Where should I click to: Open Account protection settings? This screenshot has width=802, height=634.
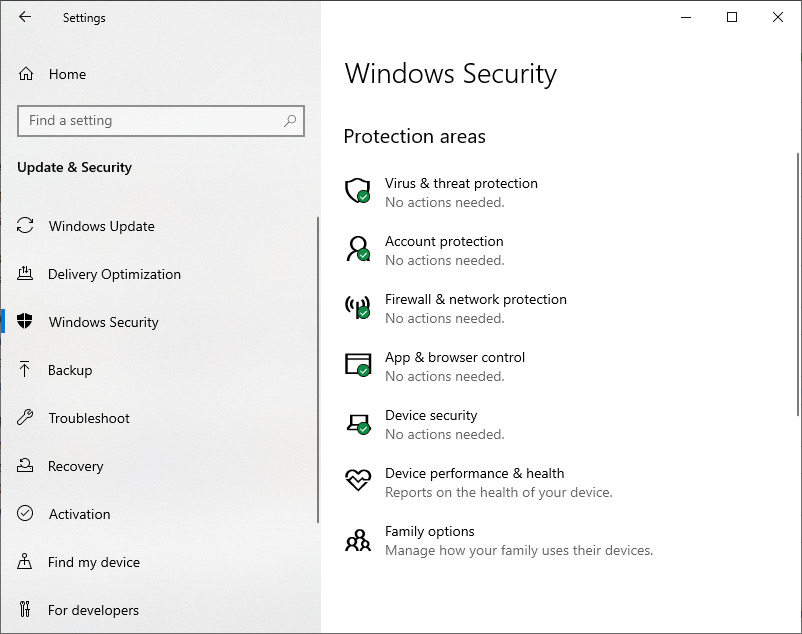pyautogui.click(x=444, y=241)
